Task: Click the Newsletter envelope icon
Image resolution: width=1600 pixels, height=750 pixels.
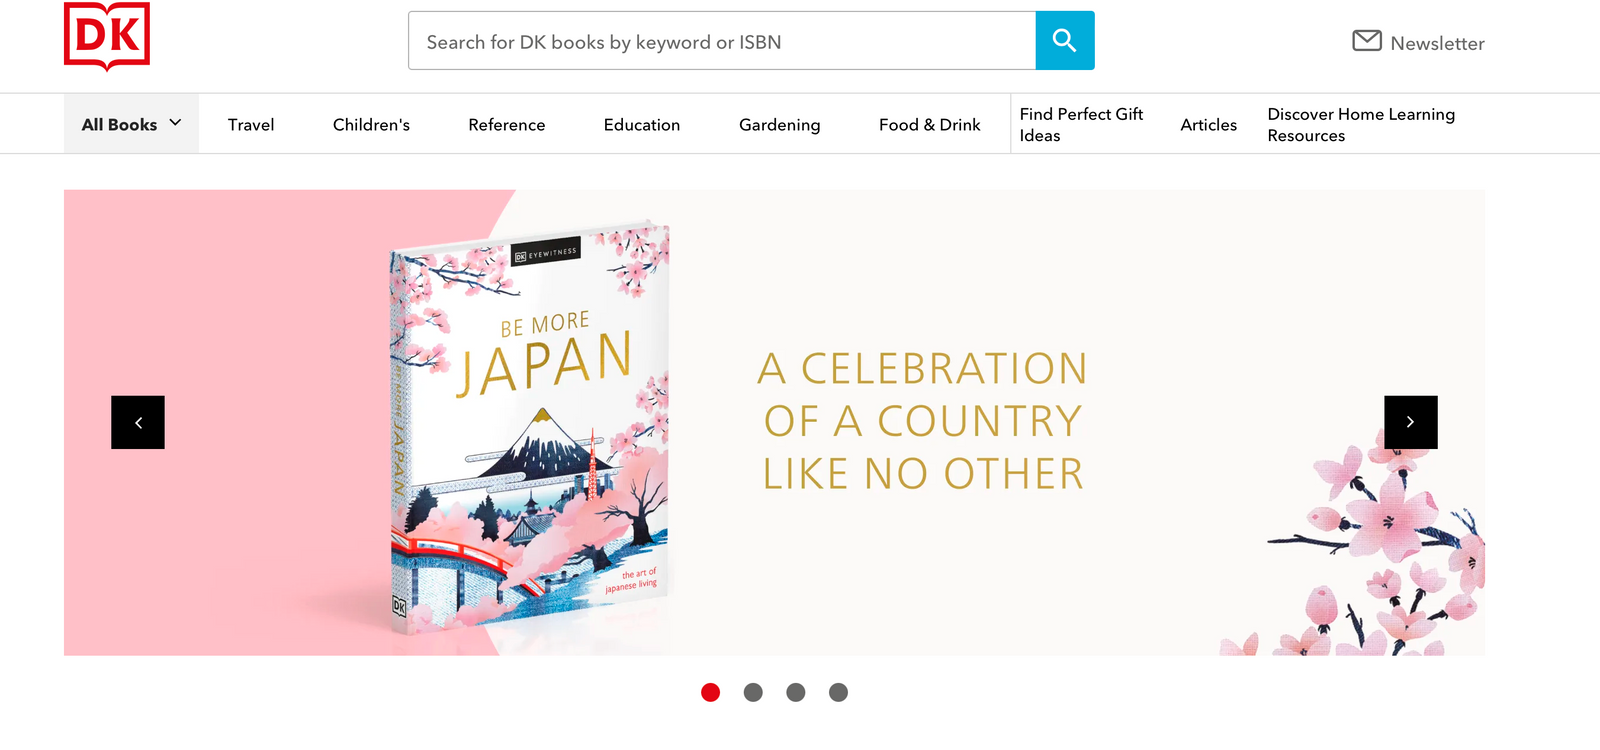Action: 1366,41
